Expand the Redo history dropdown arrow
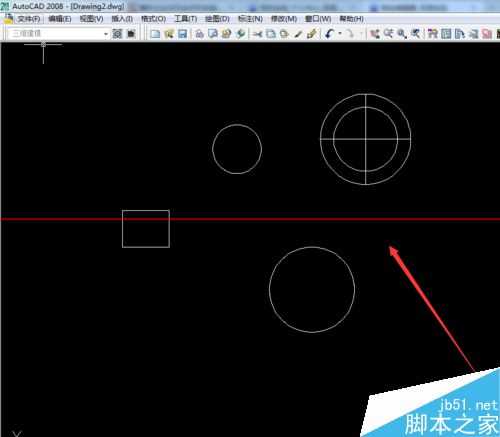The width and height of the screenshot is (500, 437). pyautogui.click(x=360, y=34)
